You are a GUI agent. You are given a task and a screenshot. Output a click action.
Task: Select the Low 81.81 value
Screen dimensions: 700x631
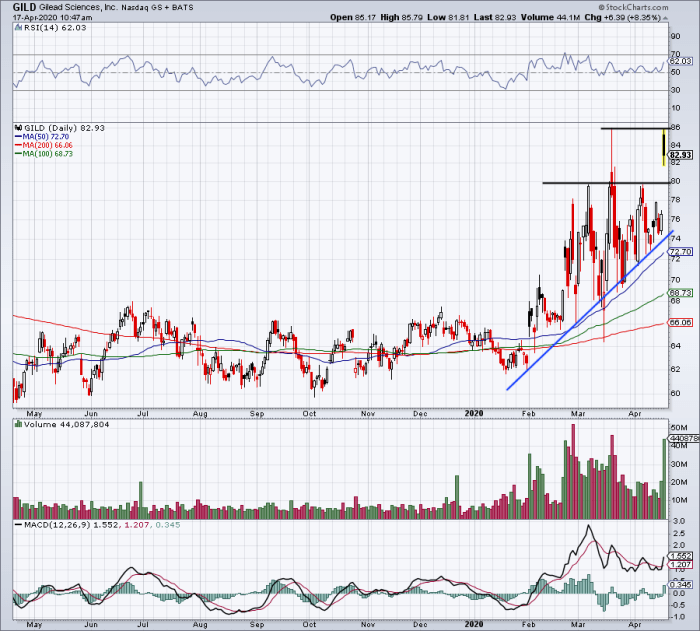[x=448, y=17]
